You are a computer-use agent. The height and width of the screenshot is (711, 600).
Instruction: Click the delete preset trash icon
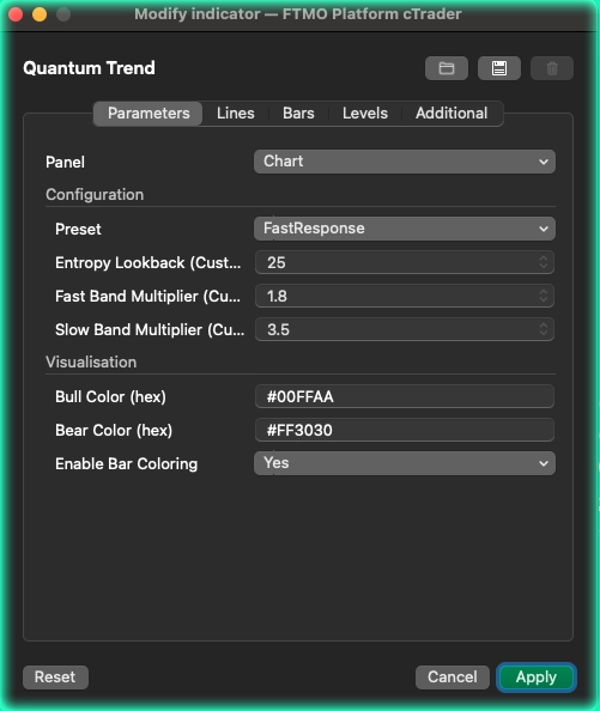tap(551, 68)
